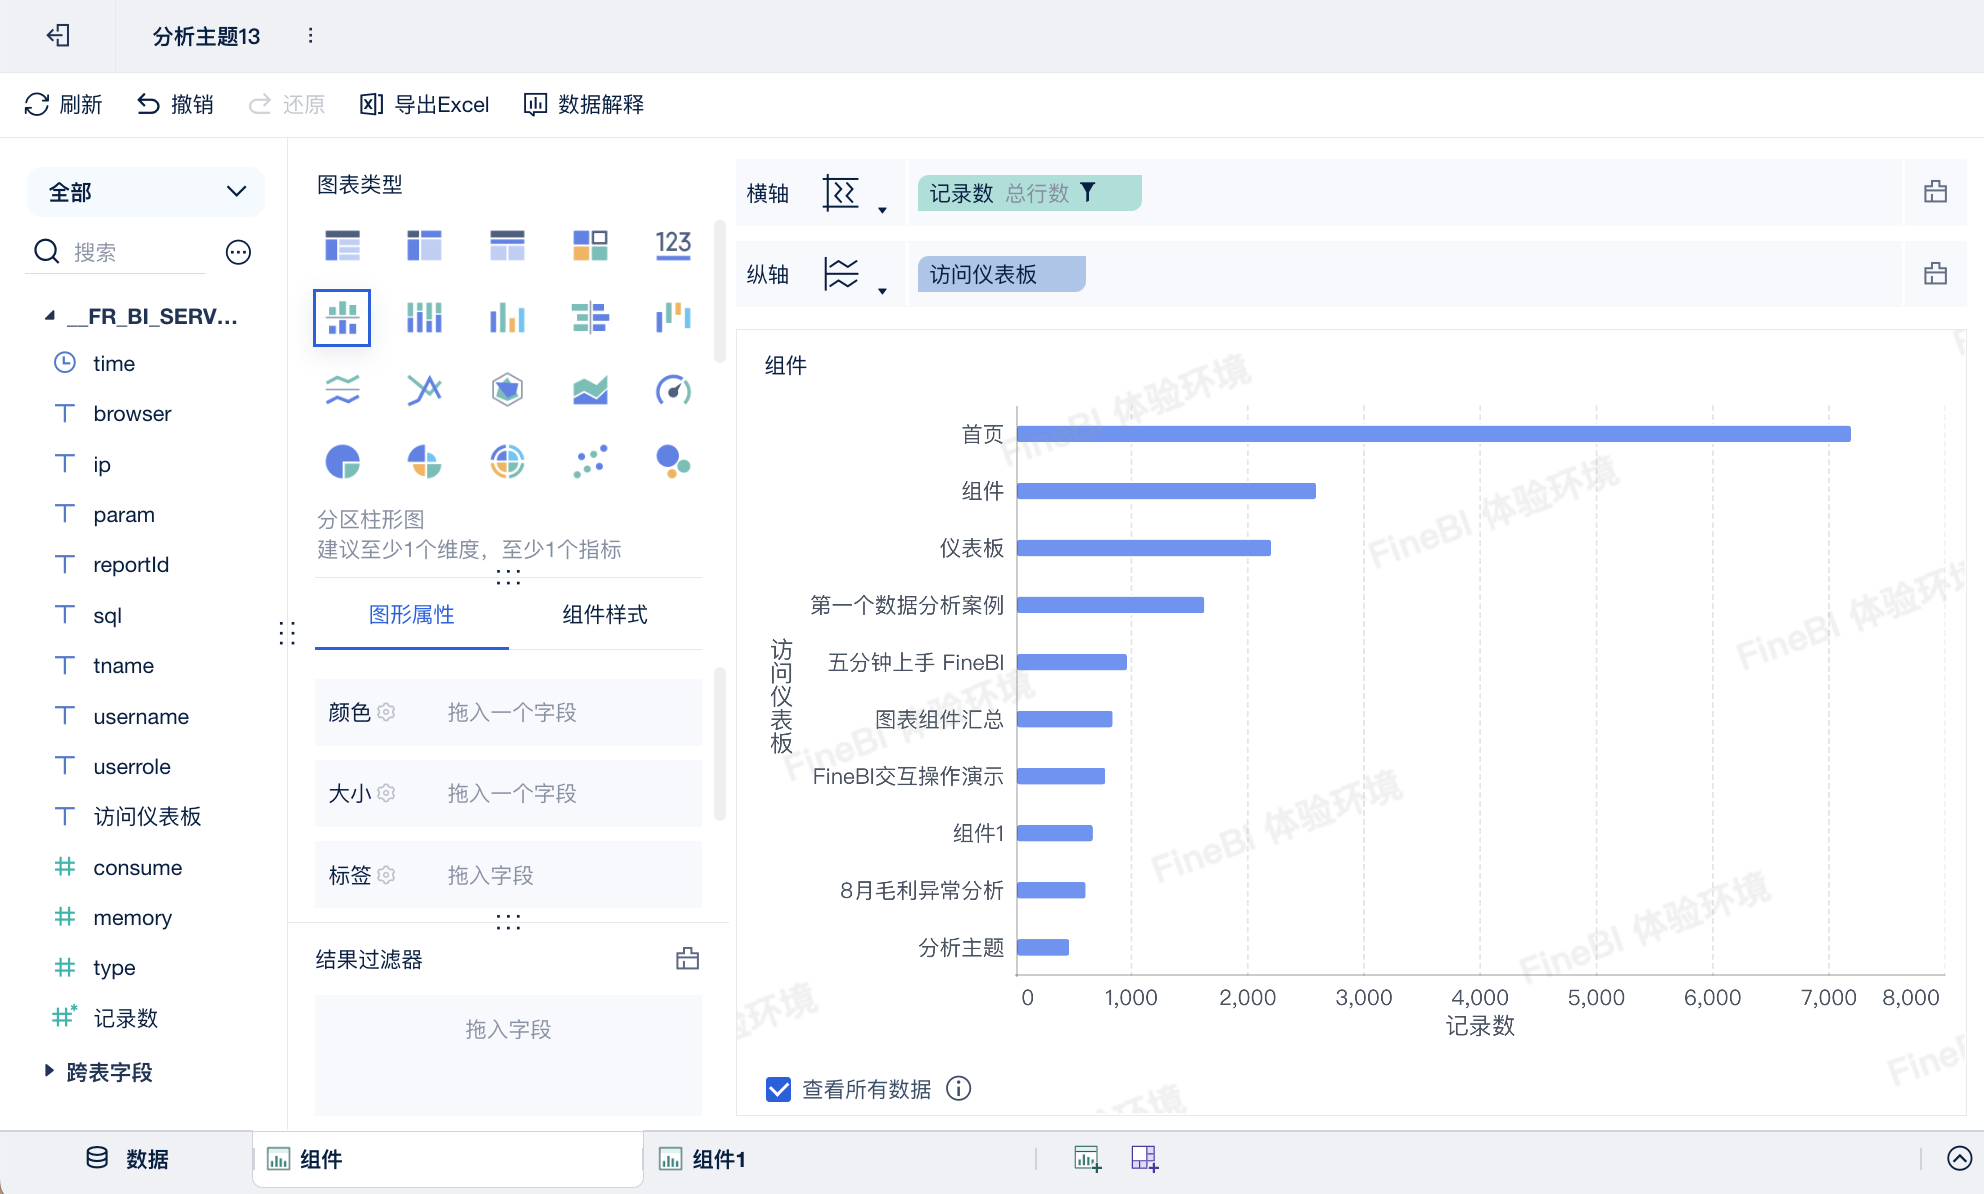Open the 横轴 axis options dropdown arrow

[x=881, y=210]
